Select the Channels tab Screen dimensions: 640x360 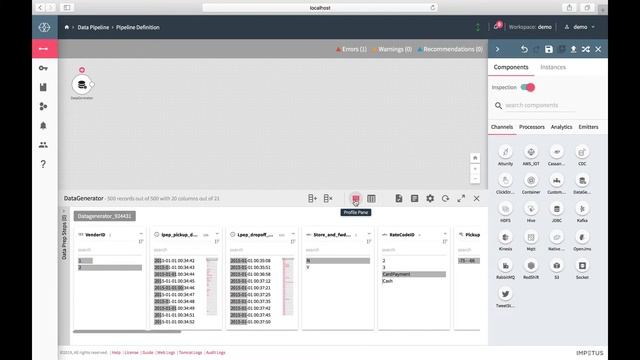coord(502,127)
